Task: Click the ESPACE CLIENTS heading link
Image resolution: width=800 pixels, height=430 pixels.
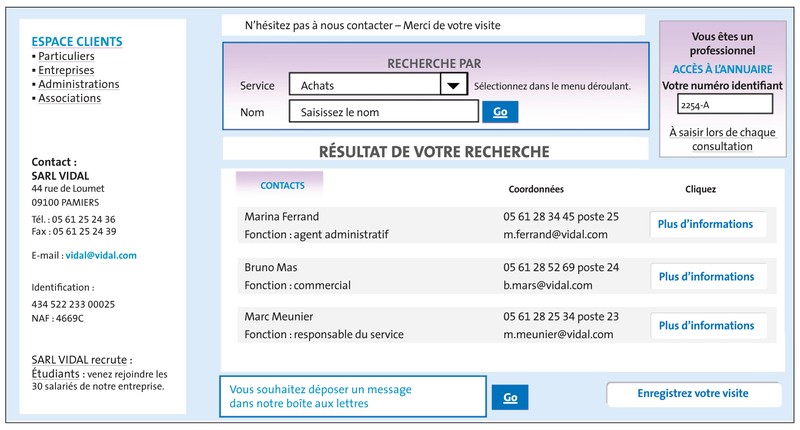Action: coord(77,41)
